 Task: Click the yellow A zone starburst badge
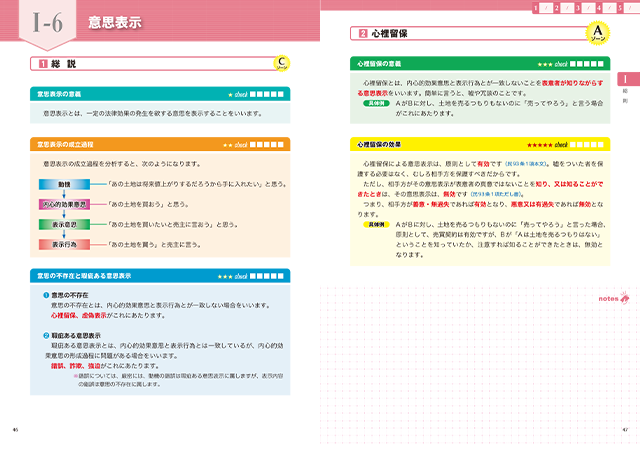pos(598,33)
